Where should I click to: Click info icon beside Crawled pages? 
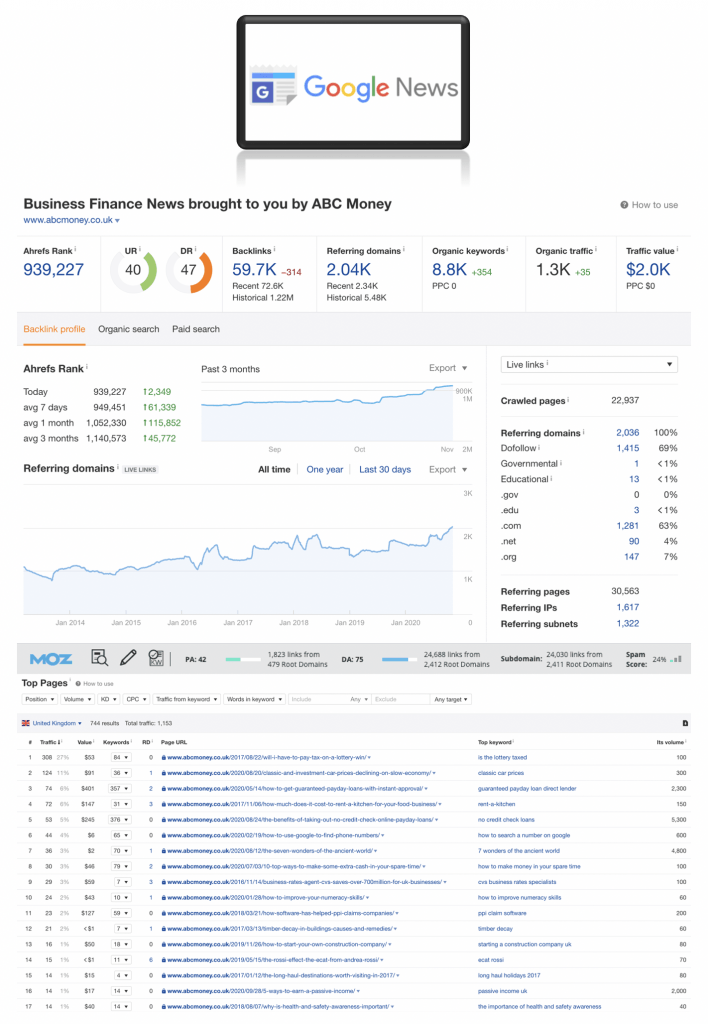(x=568, y=400)
